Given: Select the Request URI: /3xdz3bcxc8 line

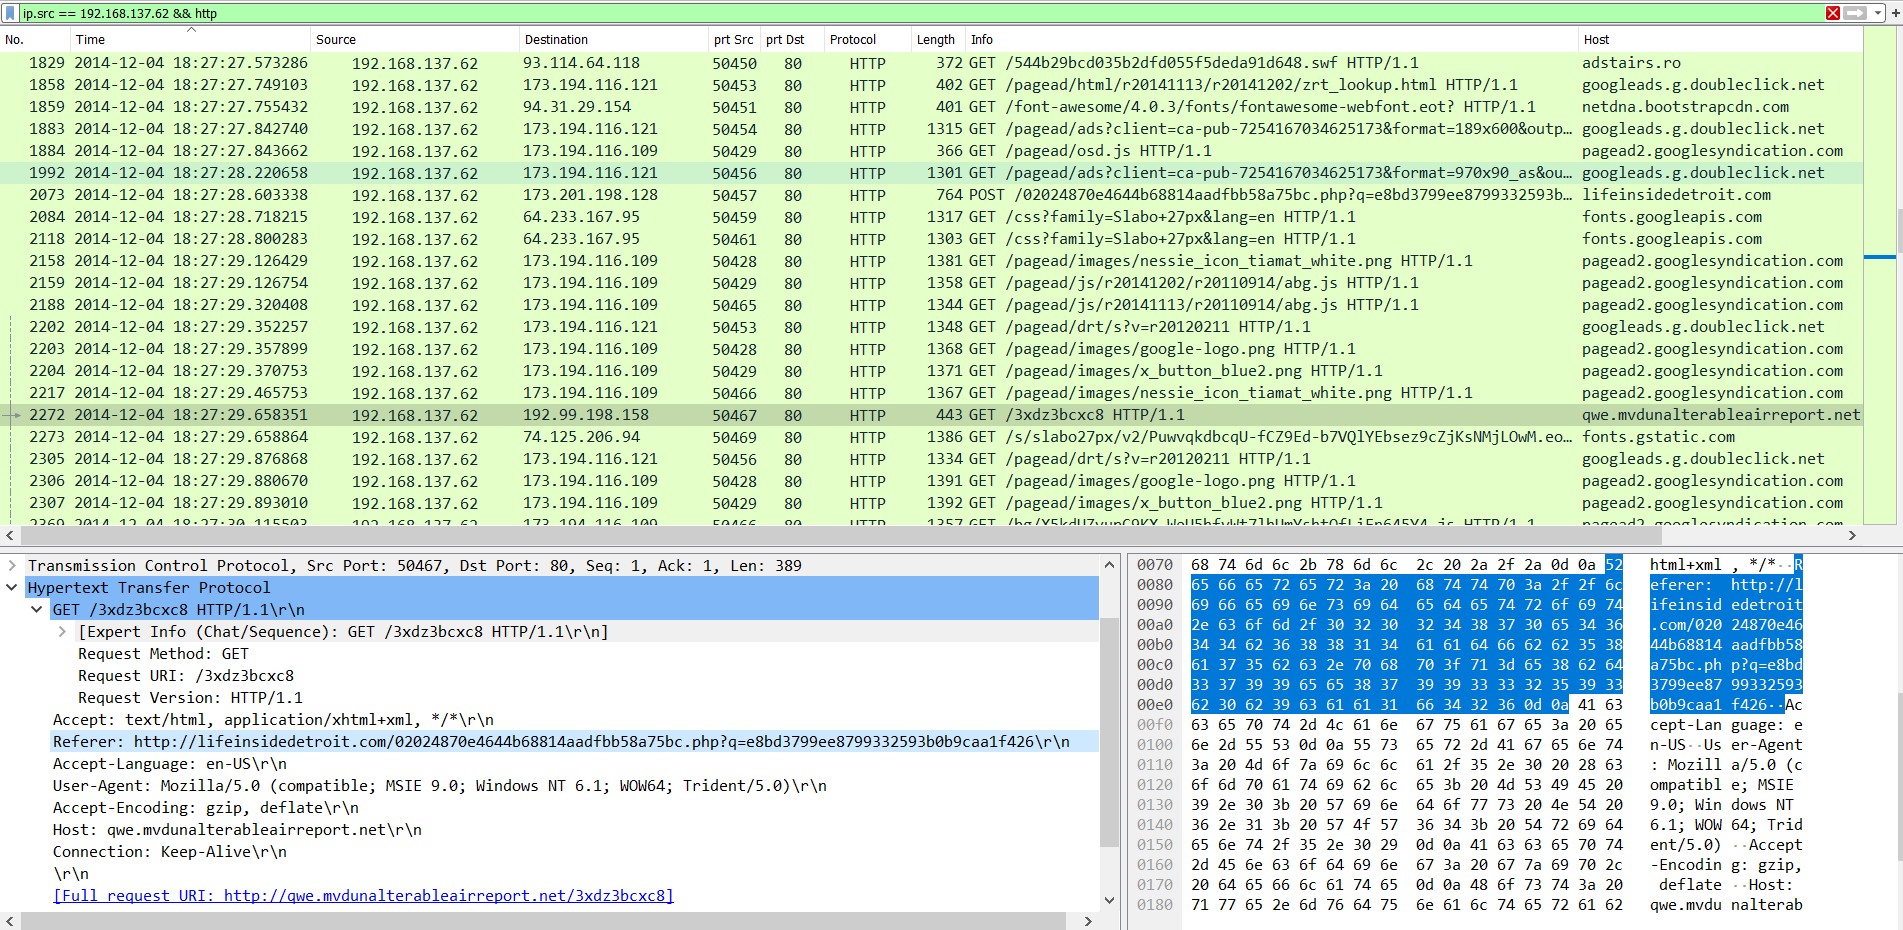Looking at the screenshot, I should pyautogui.click(x=186, y=676).
